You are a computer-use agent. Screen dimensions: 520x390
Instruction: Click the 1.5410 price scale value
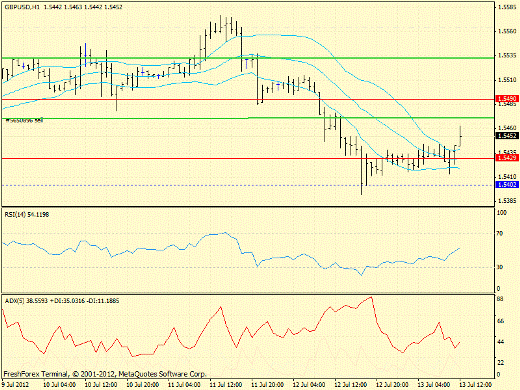[507, 176]
